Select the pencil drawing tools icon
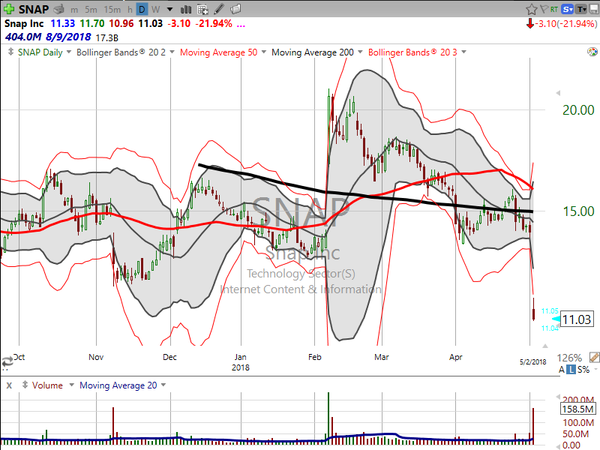This screenshot has width=600, height=450. click(219, 9)
